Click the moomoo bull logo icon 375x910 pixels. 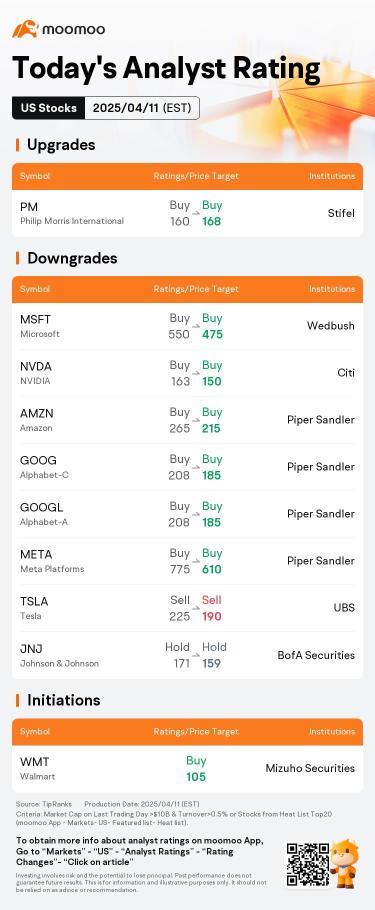[26, 28]
